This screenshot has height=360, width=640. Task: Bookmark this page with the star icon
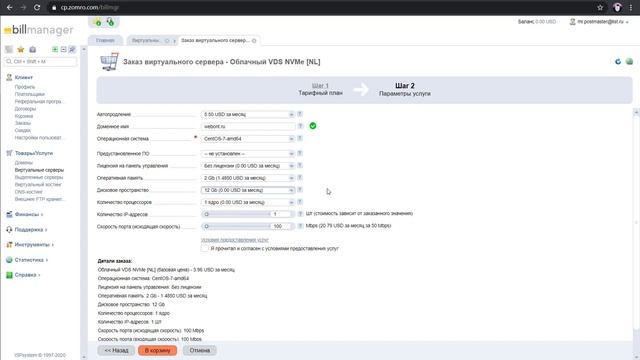[600, 7]
